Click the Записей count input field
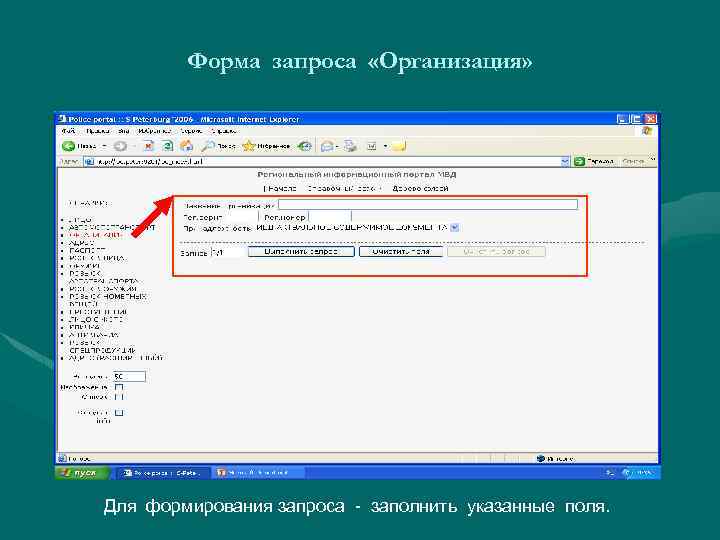This screenshot has height=540, width=720. click(x=227, y=253)
